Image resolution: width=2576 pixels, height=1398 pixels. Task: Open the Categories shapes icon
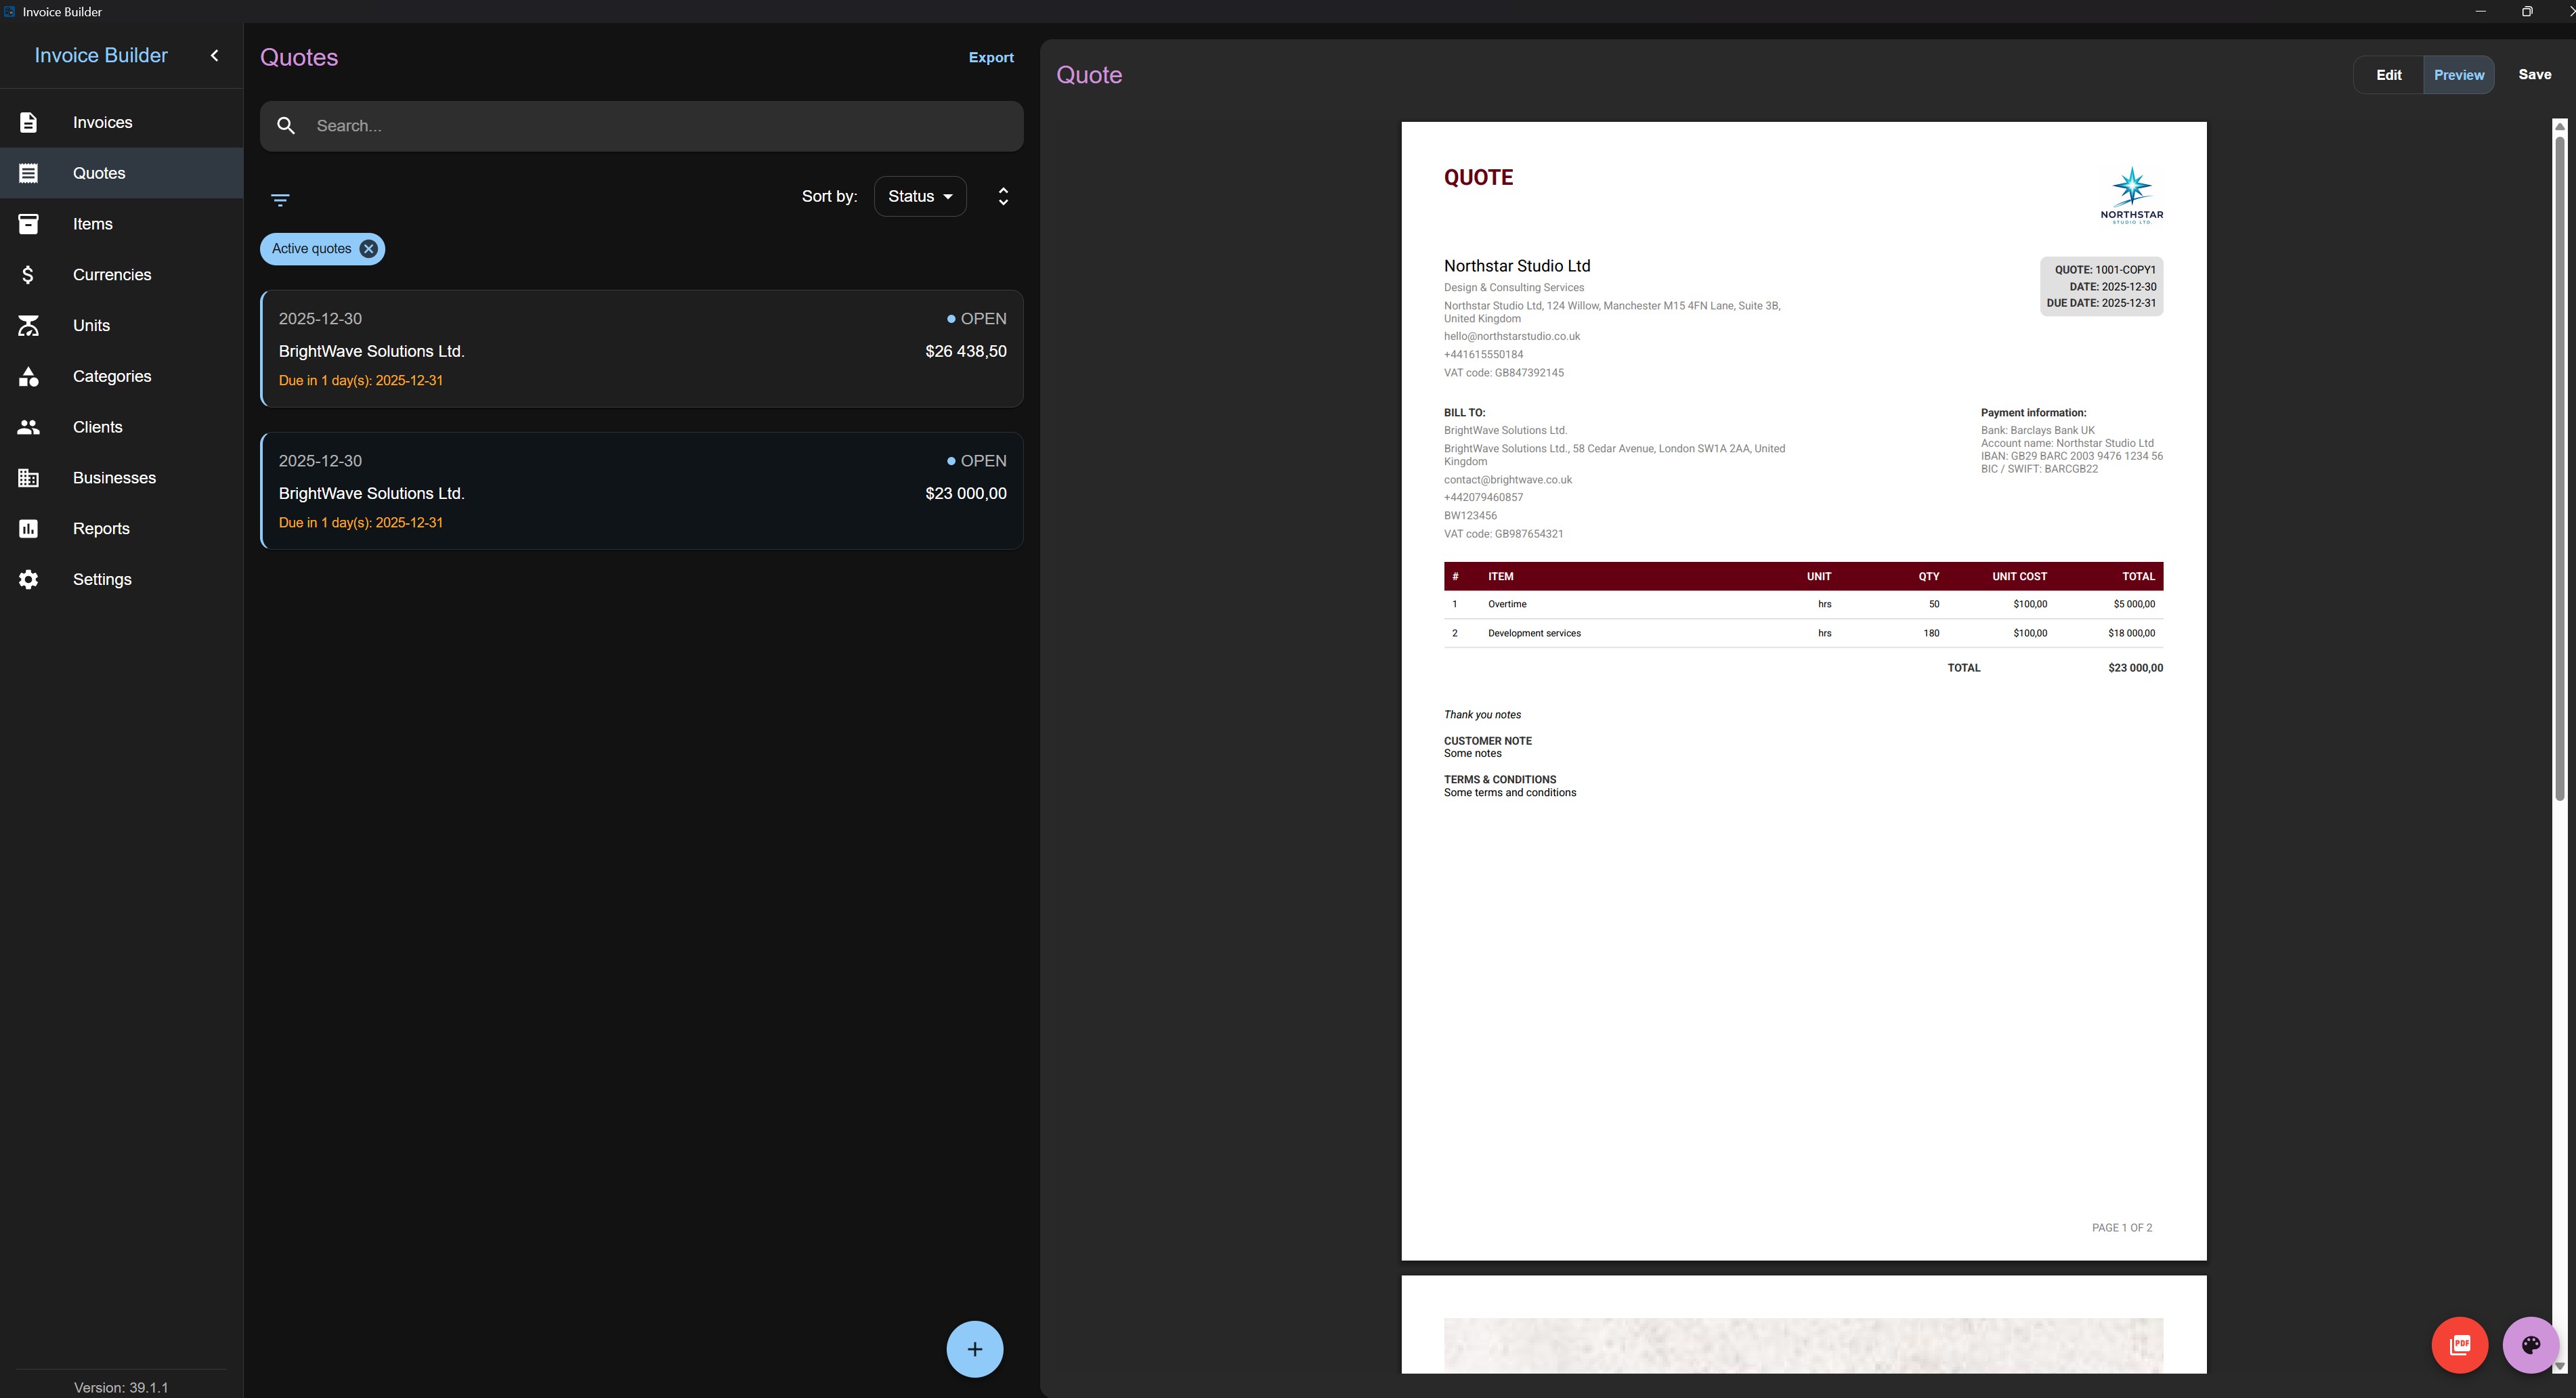tap(28, 377)
